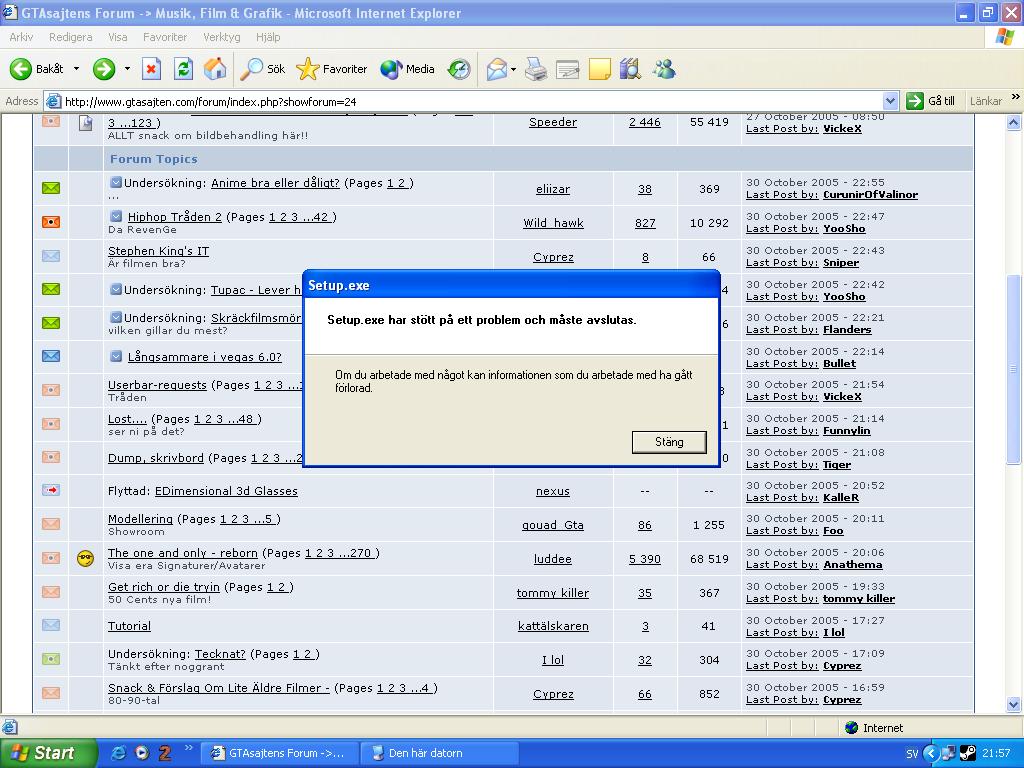The height and width of the screenshot is (768, 1024).
Task: Open the Favoriter menu in menu bar
Action: 165,37
